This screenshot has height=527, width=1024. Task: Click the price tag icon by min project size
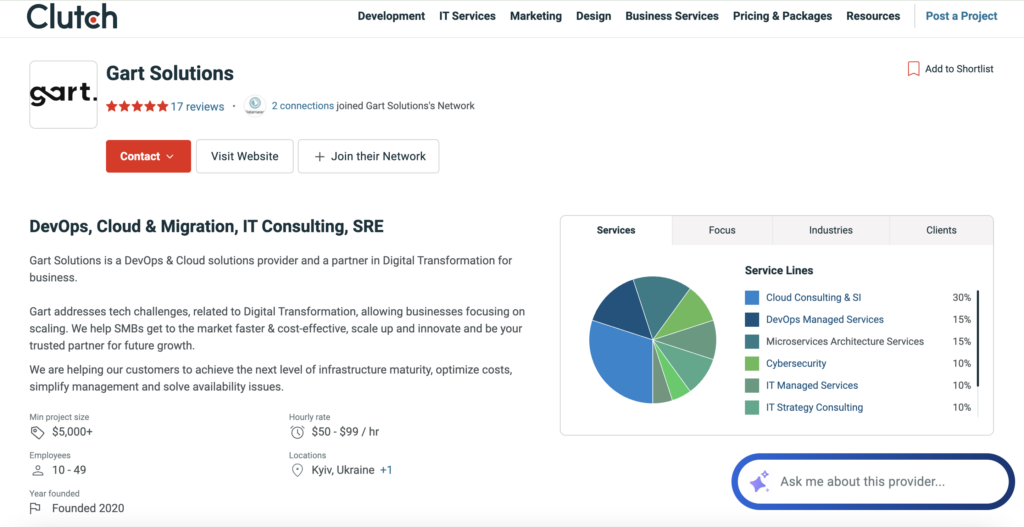37,432
